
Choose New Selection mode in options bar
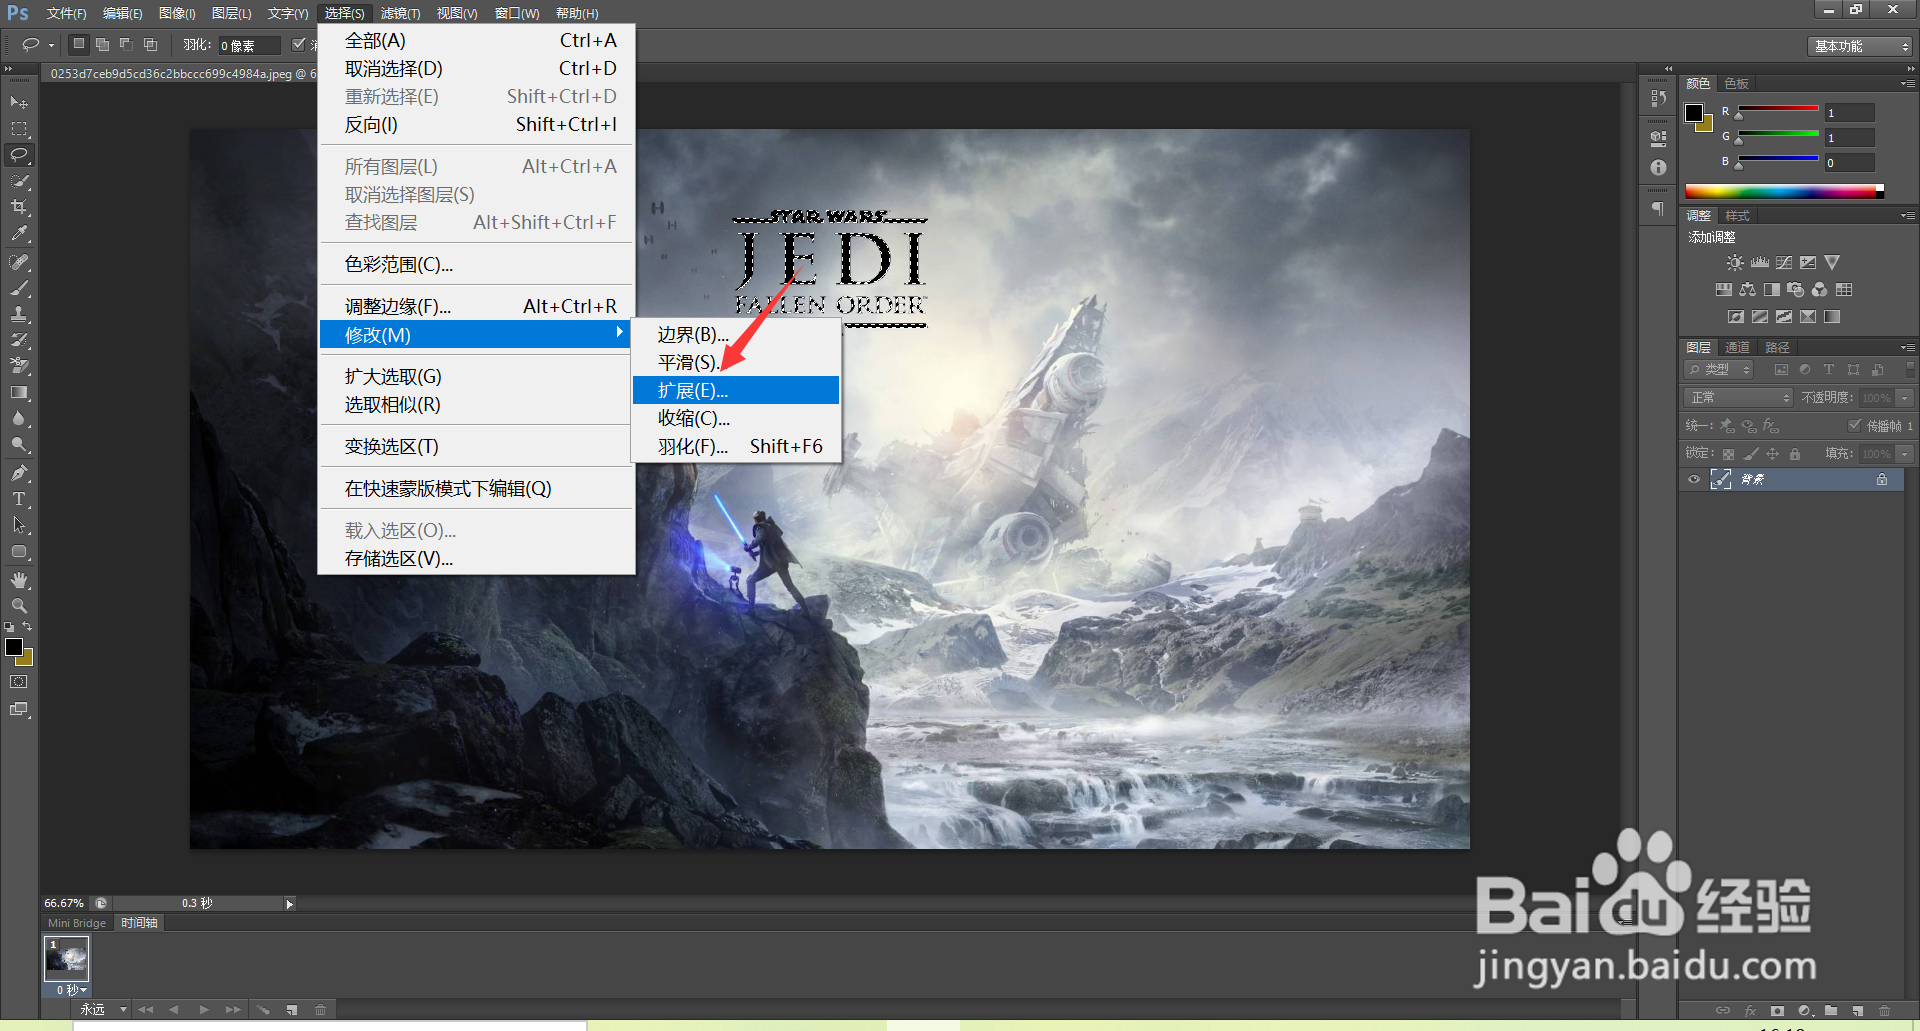click(79, 44)
